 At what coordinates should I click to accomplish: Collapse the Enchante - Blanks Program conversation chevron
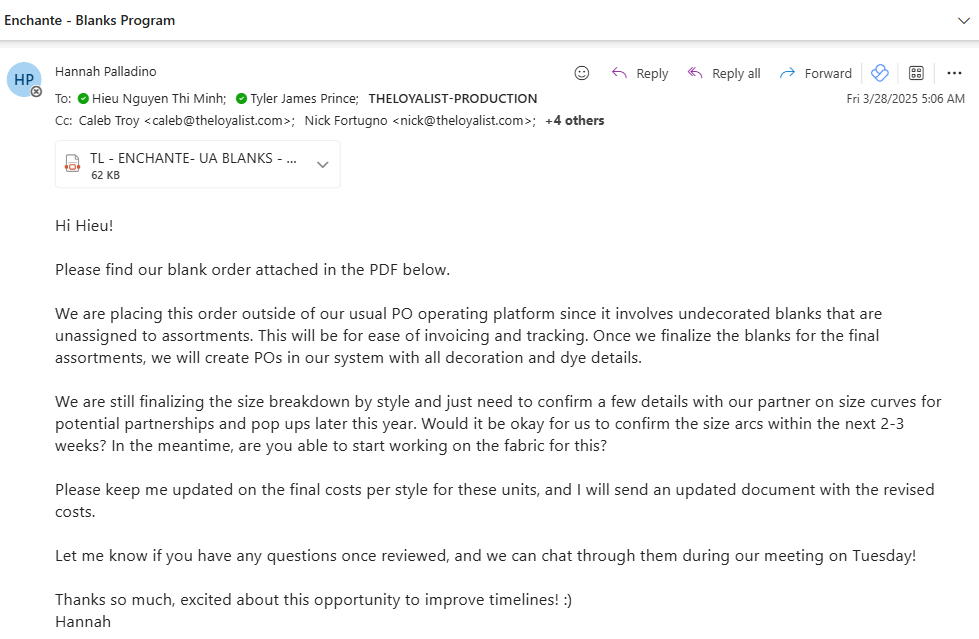pos(963,21)
